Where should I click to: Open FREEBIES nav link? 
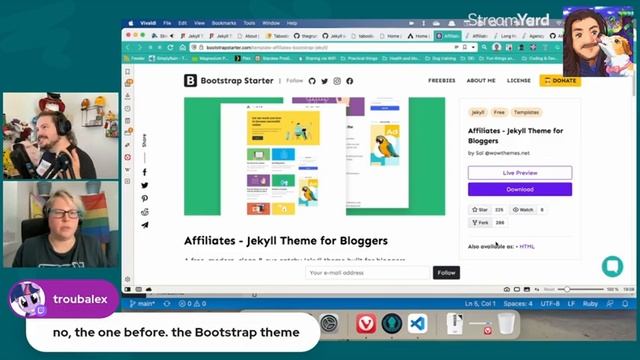442,80
